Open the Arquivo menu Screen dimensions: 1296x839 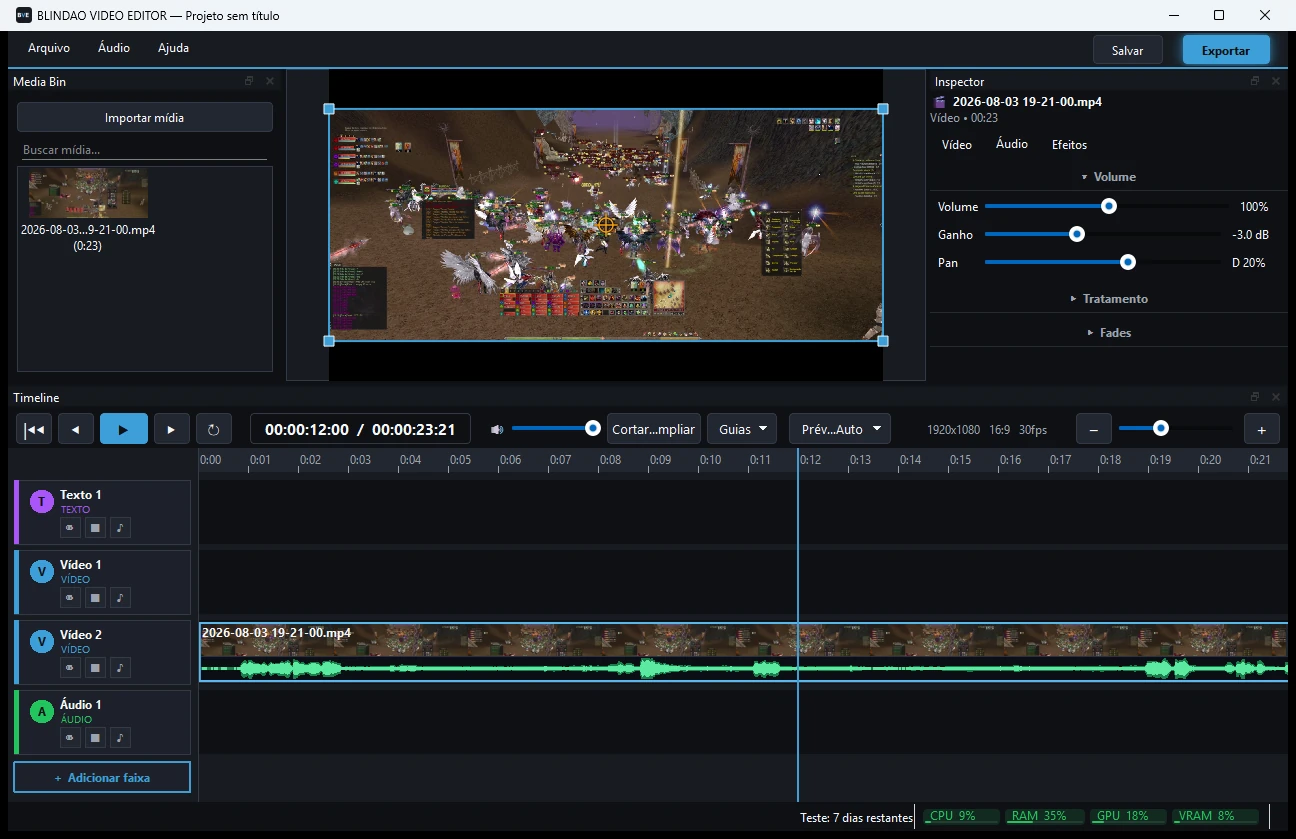49,48
